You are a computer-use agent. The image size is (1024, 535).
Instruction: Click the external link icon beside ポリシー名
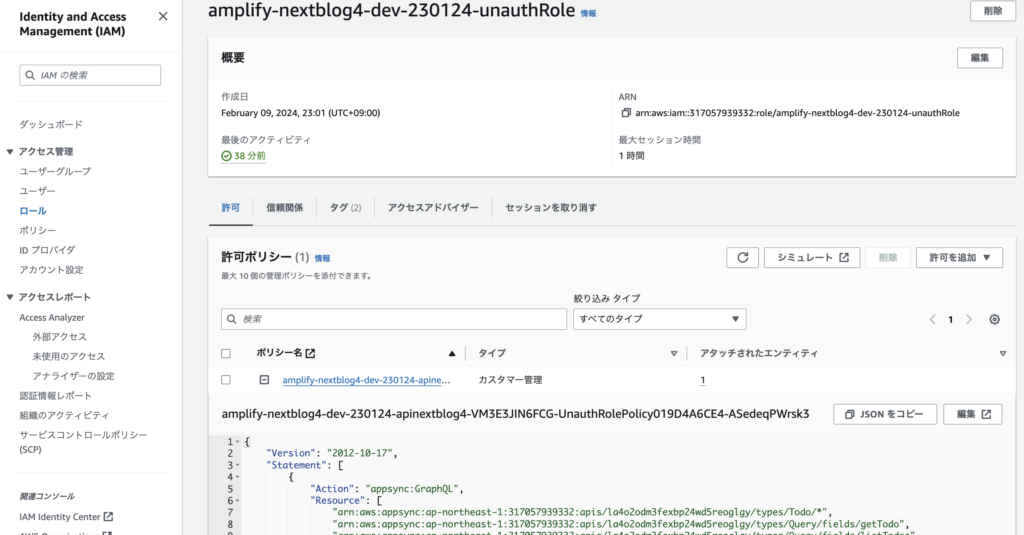coord(310,353)
